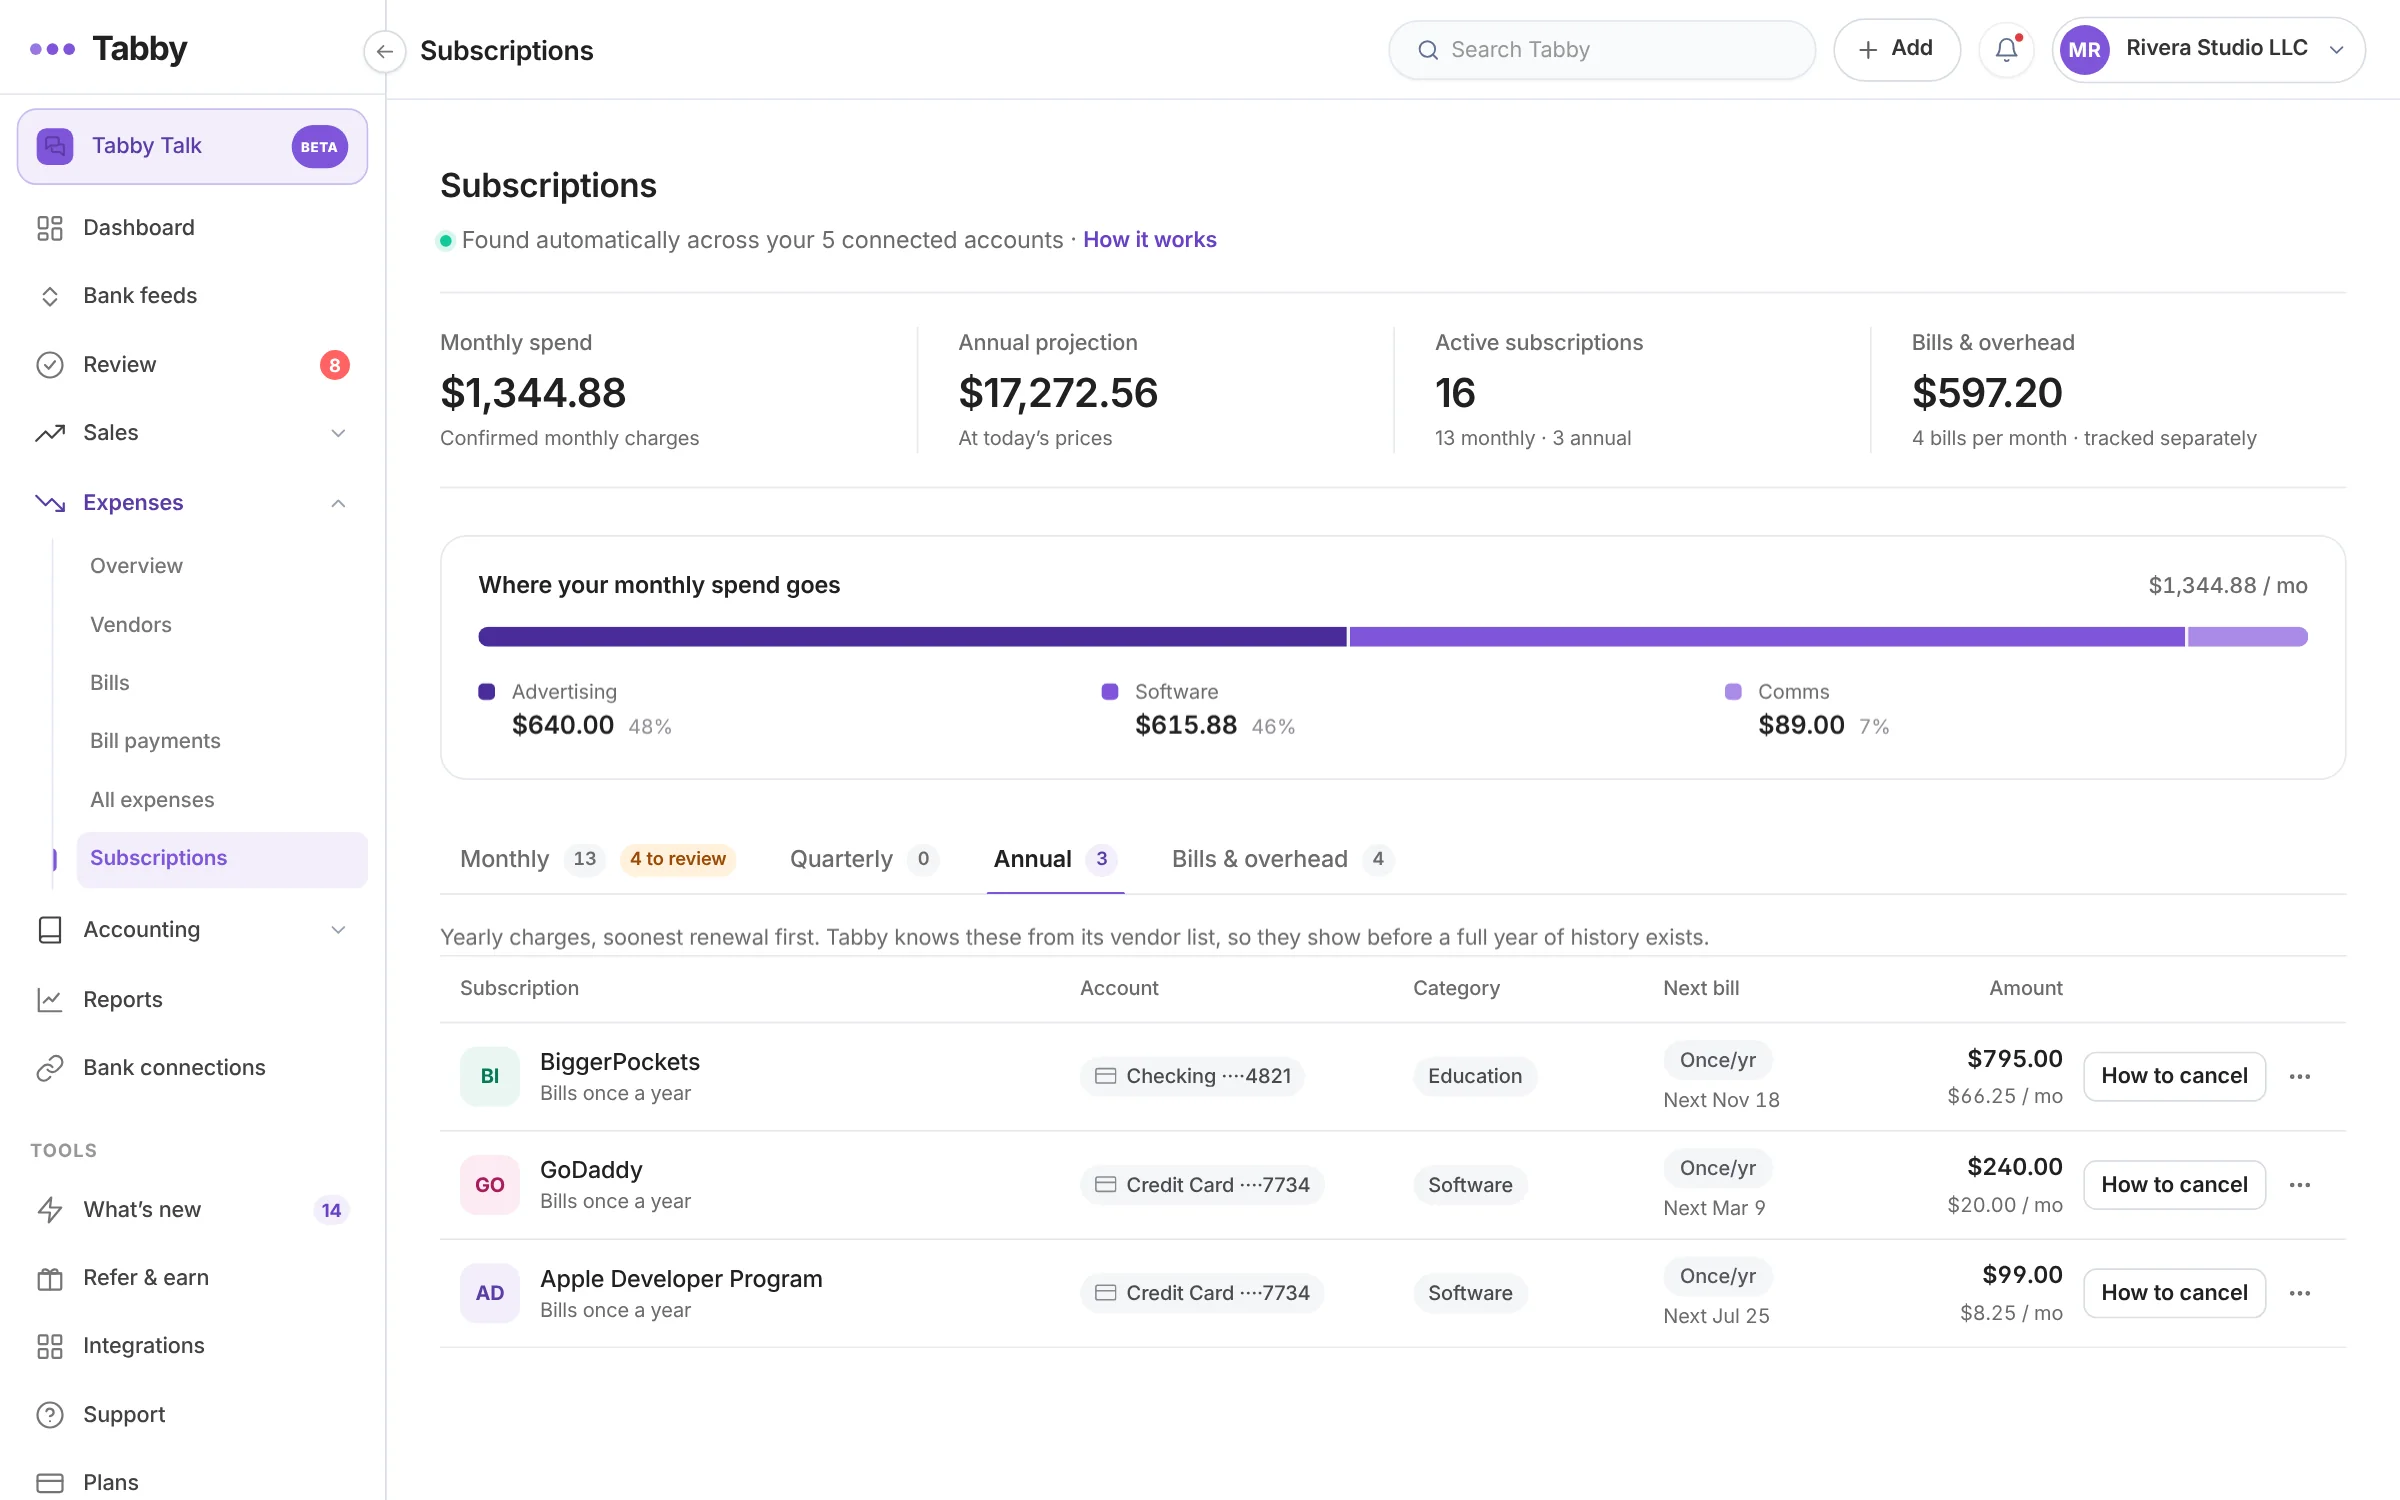Click How to cancel for BiggerPockets
The height and width of the screenshot is (1500, 2400).
(x=2174, y=1076)
